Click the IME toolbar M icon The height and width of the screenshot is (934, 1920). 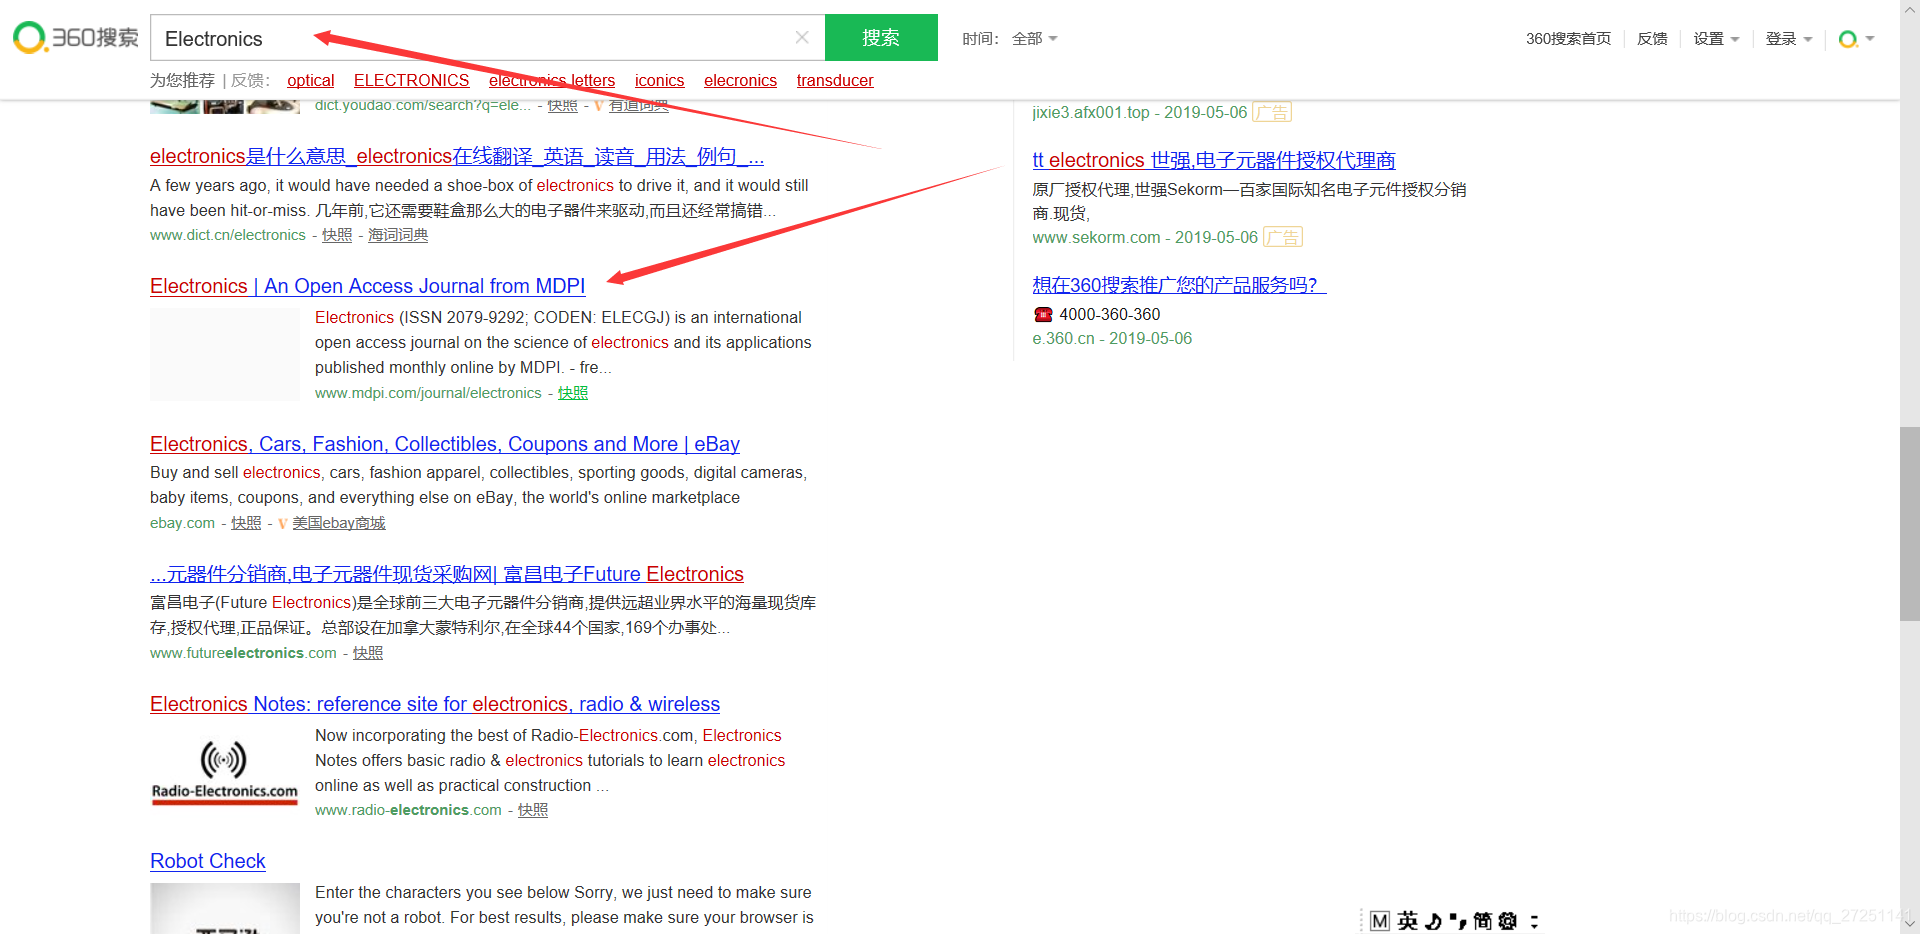point(1380,921)
